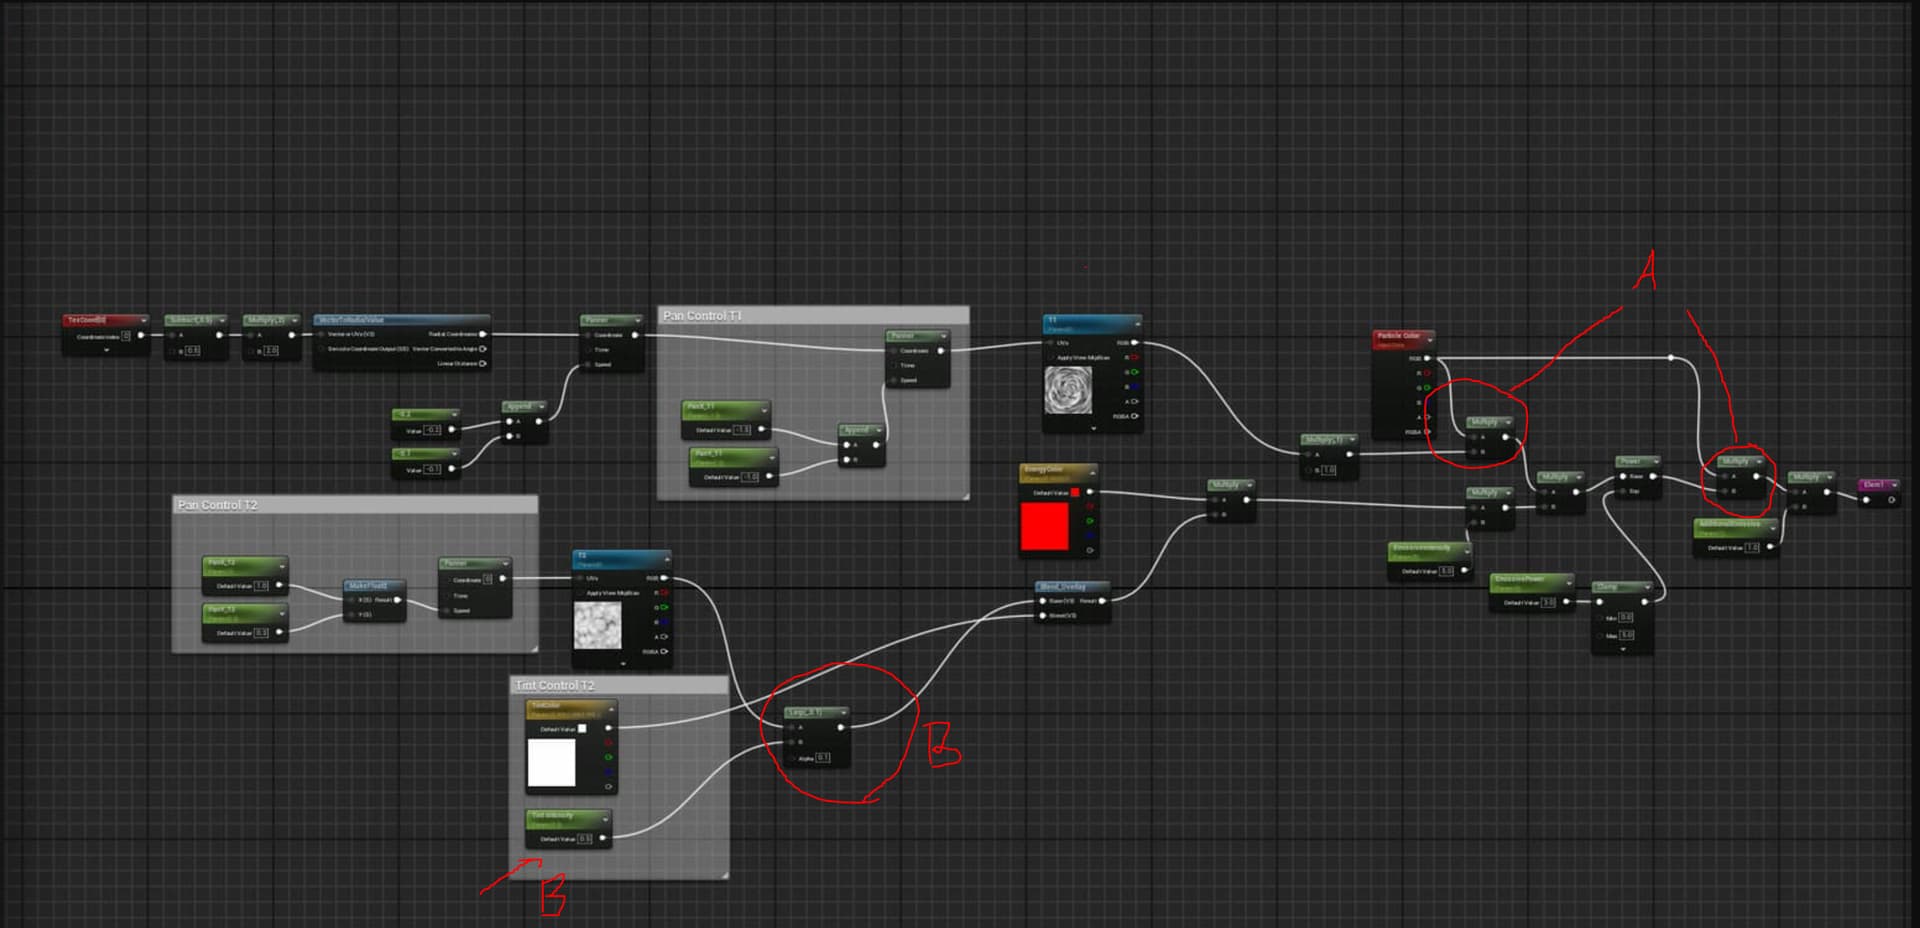
Task: Expand the TexCoord node bottom chevron
Action: coord(106,350)
